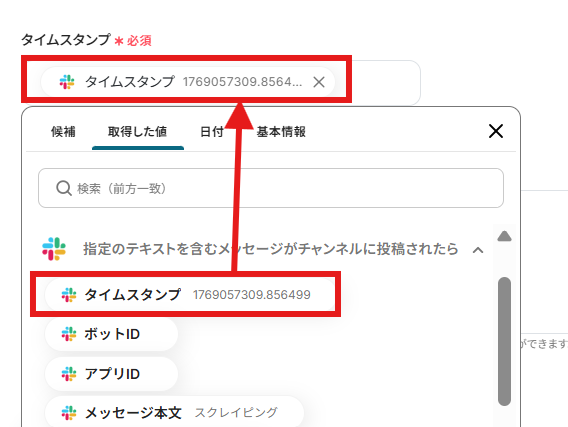Click the Slack icon in the timestamp field chip
Viewport: 568px width, 427px height.
click(67, 82)
